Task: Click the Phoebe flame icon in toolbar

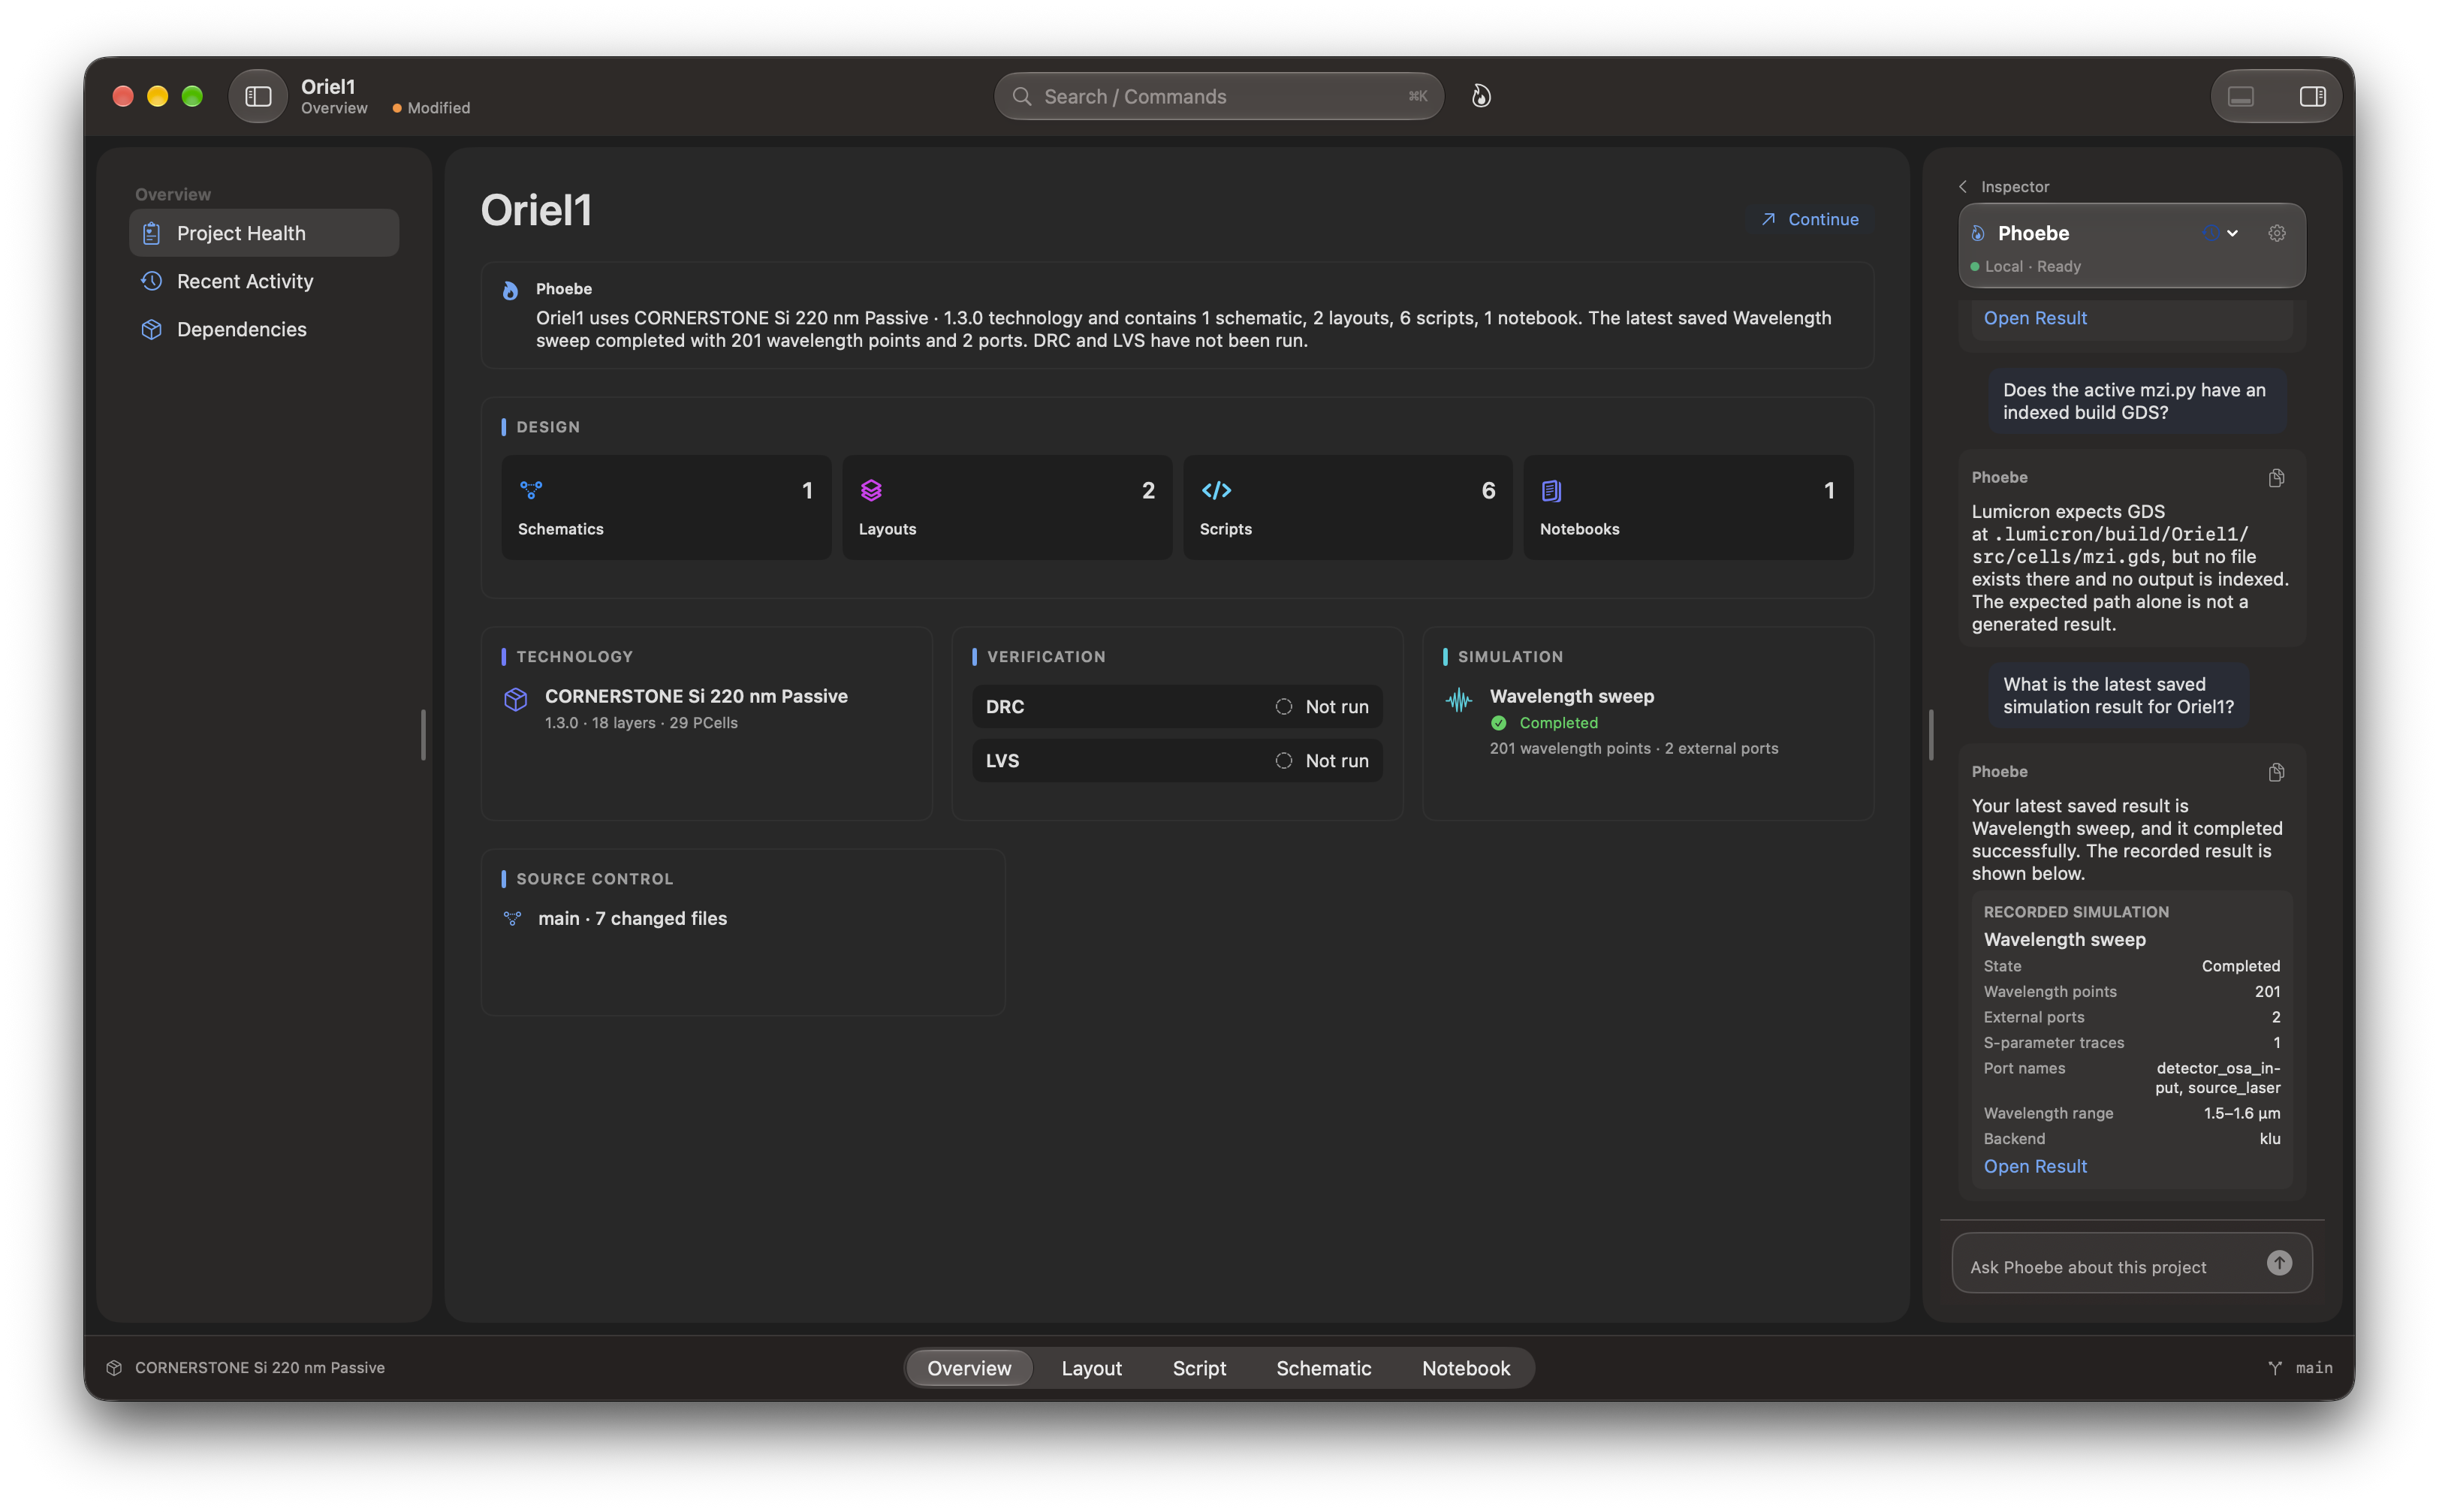Action: [x=1481, y=96]
